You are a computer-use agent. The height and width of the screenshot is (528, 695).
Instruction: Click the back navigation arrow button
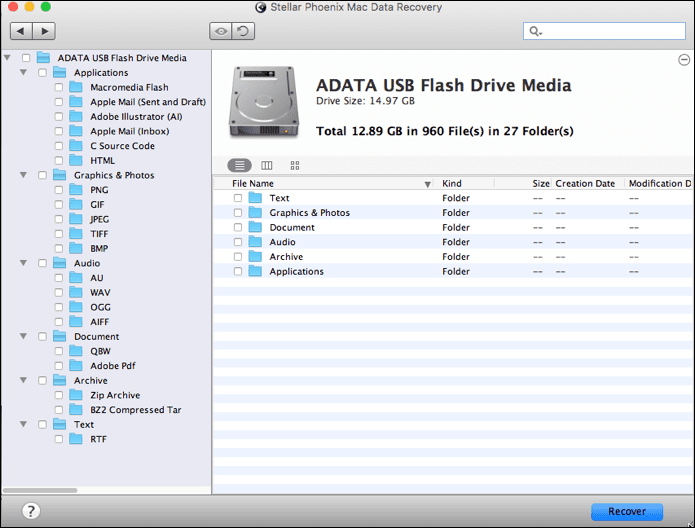21,31
